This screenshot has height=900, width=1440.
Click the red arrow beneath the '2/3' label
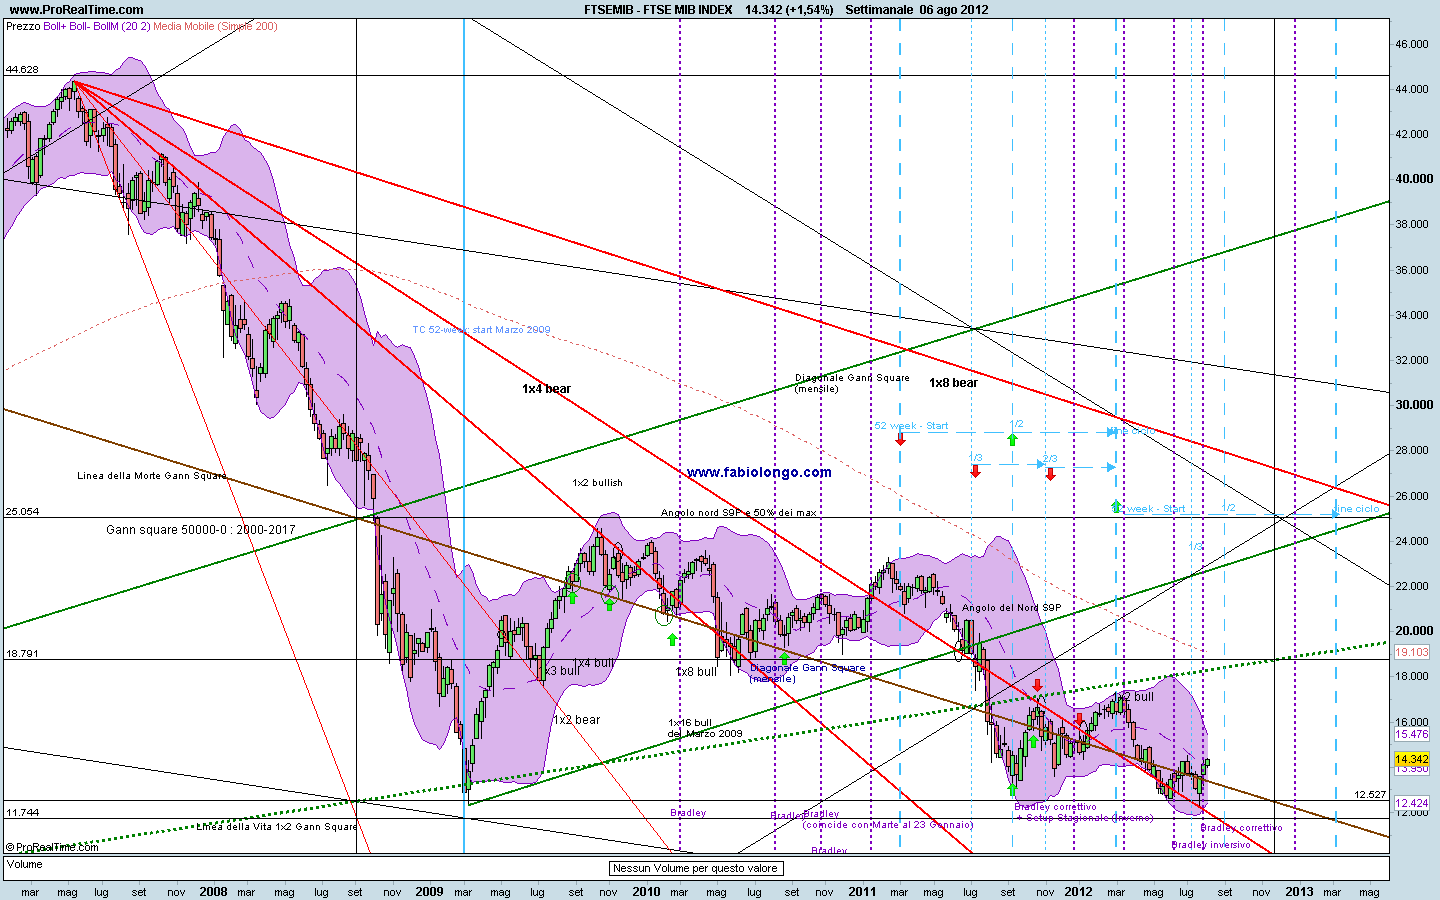point(1050,474)
